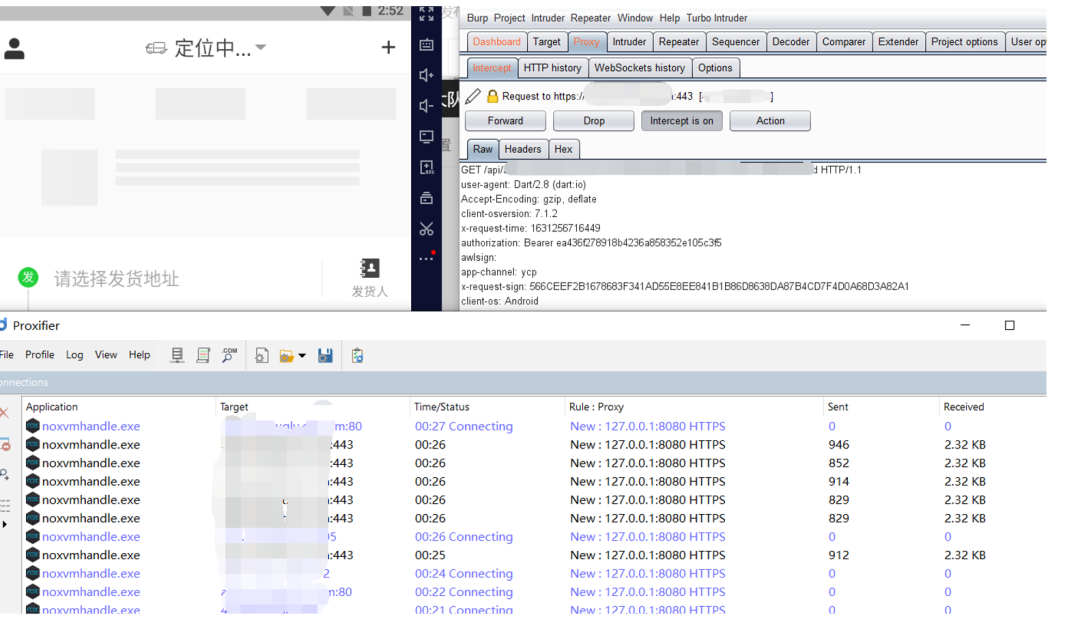
Task: Click the Proxifier proxy servers toolbar icon
Action: coord(177,355)
